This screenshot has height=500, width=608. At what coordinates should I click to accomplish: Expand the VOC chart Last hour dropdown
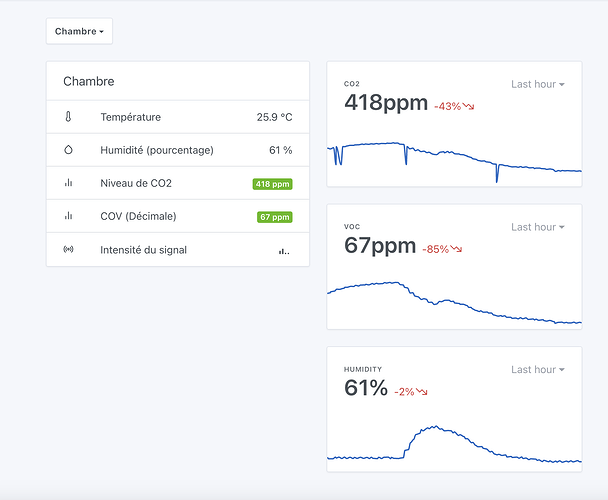(x=537, y=227)
